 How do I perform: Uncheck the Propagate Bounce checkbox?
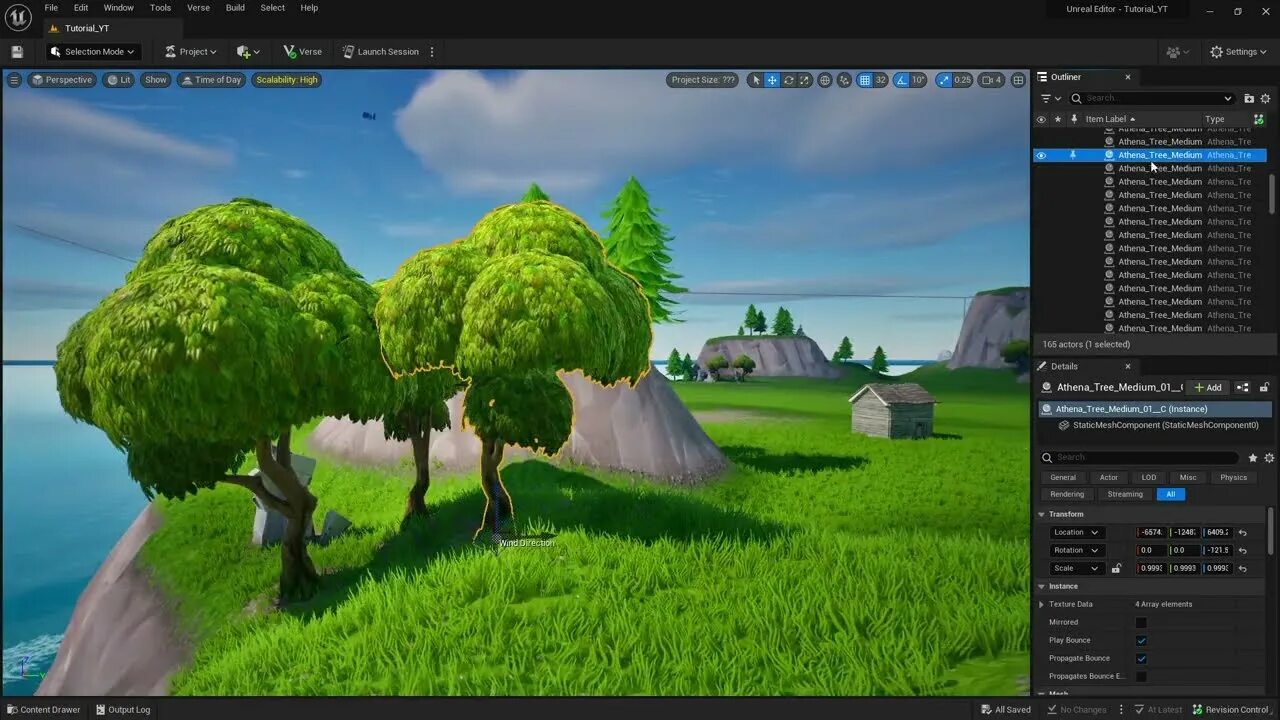click(x=1141, y=658)
